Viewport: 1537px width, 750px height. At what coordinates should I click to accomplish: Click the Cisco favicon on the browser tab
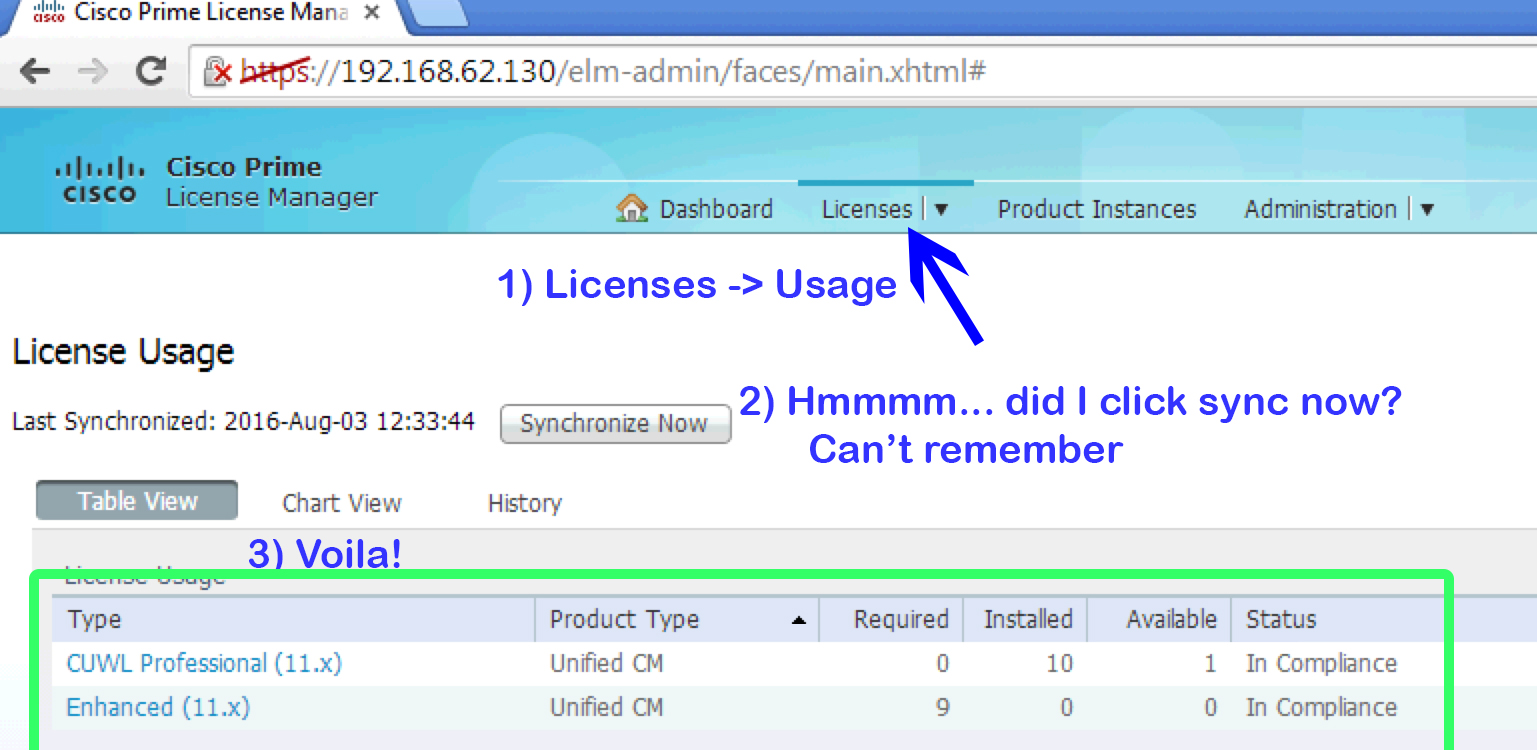pyautogui.click(x=49, y=12)
